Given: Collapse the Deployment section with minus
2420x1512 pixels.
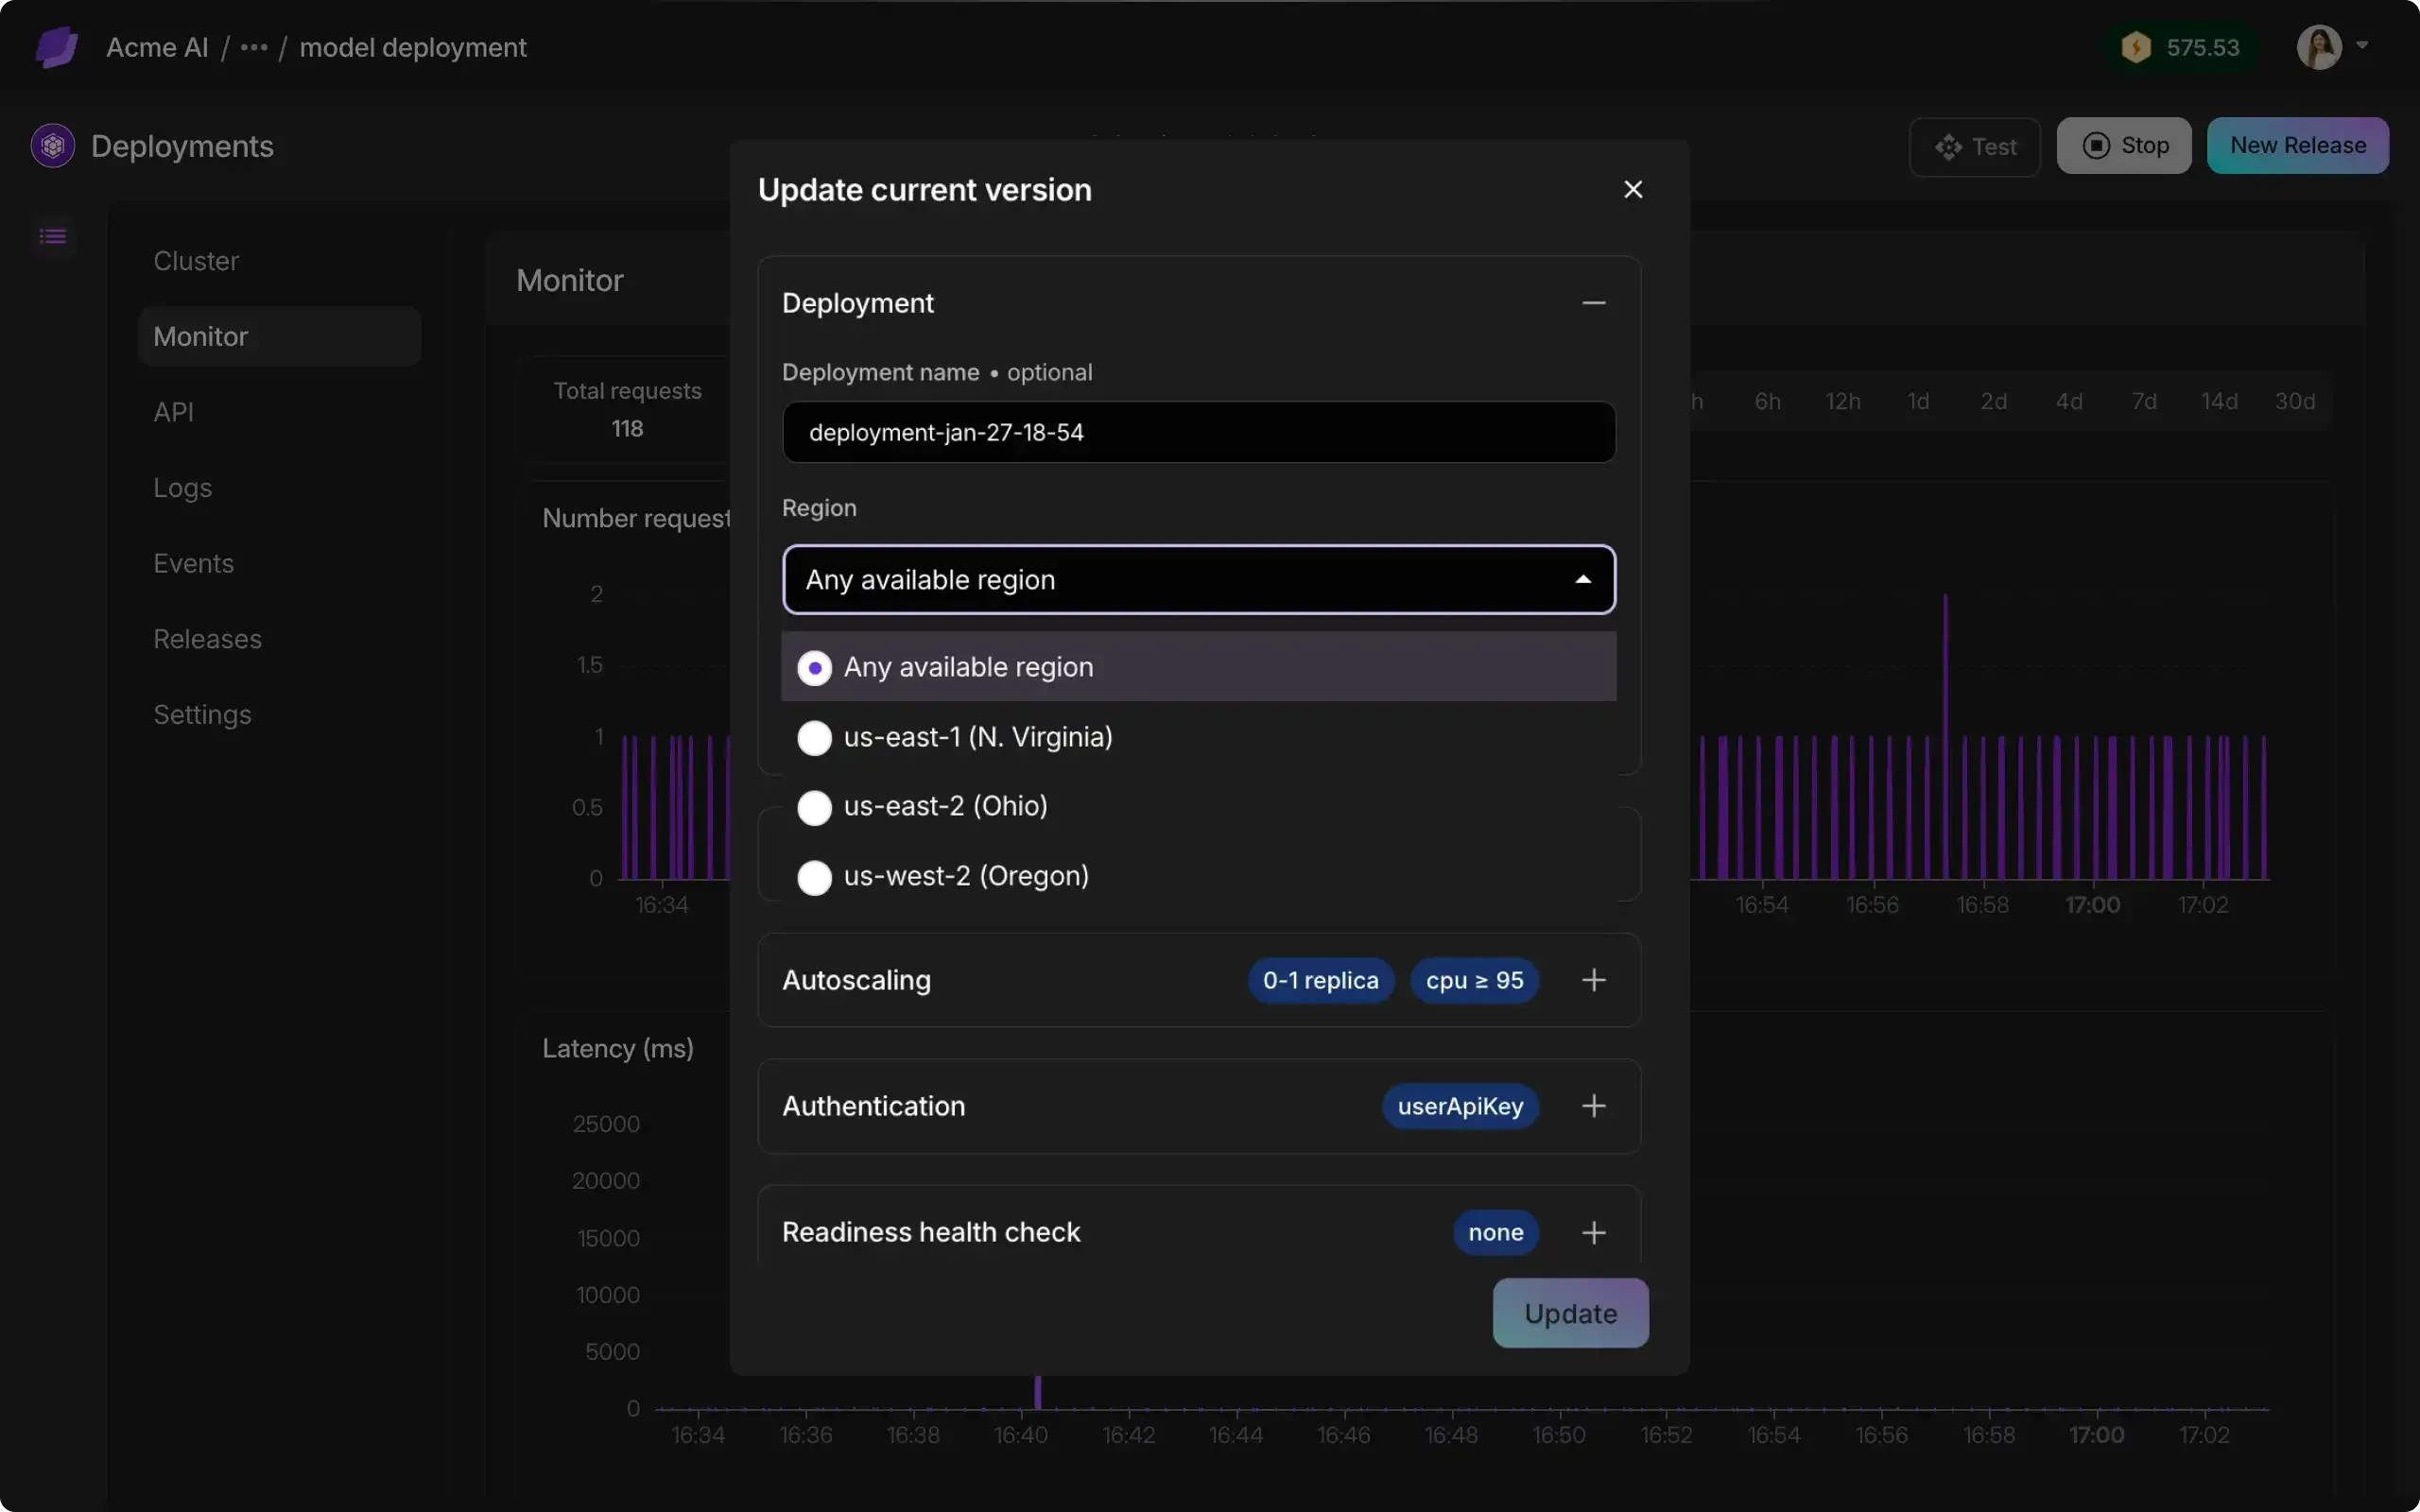Looking at the screenshot, I should (x=1594, y=303).
